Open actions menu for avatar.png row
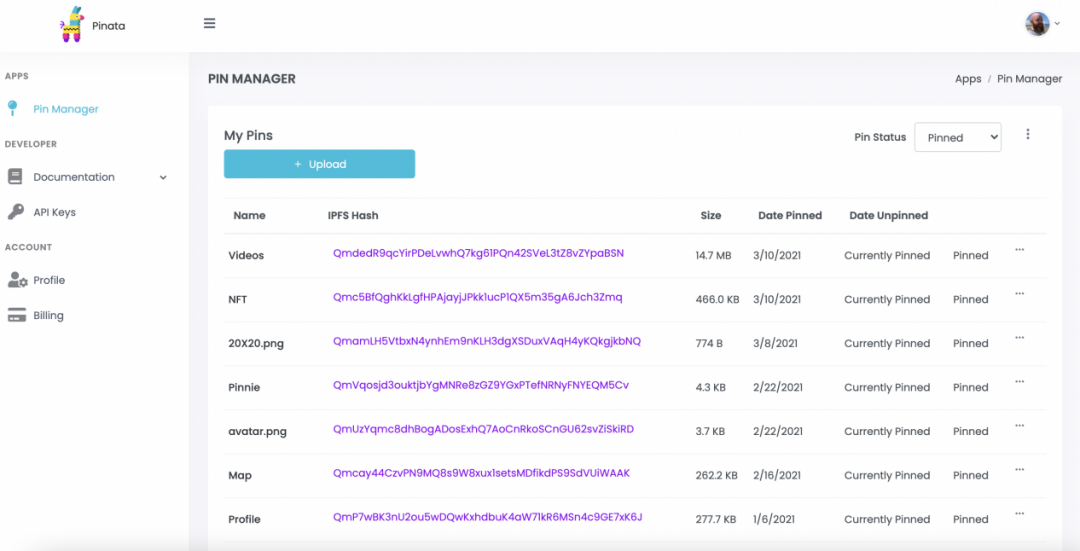 pyautogui.click(x=1019, y=426)
